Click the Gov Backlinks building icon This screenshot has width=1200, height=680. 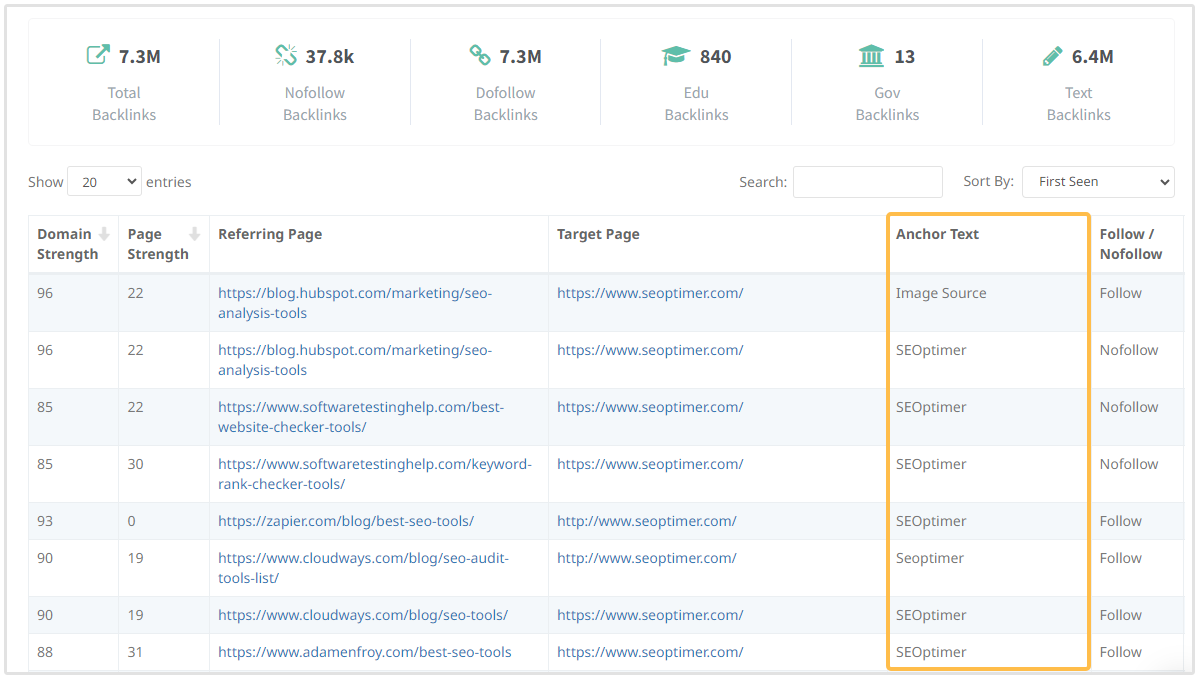[x=871, y=56]
